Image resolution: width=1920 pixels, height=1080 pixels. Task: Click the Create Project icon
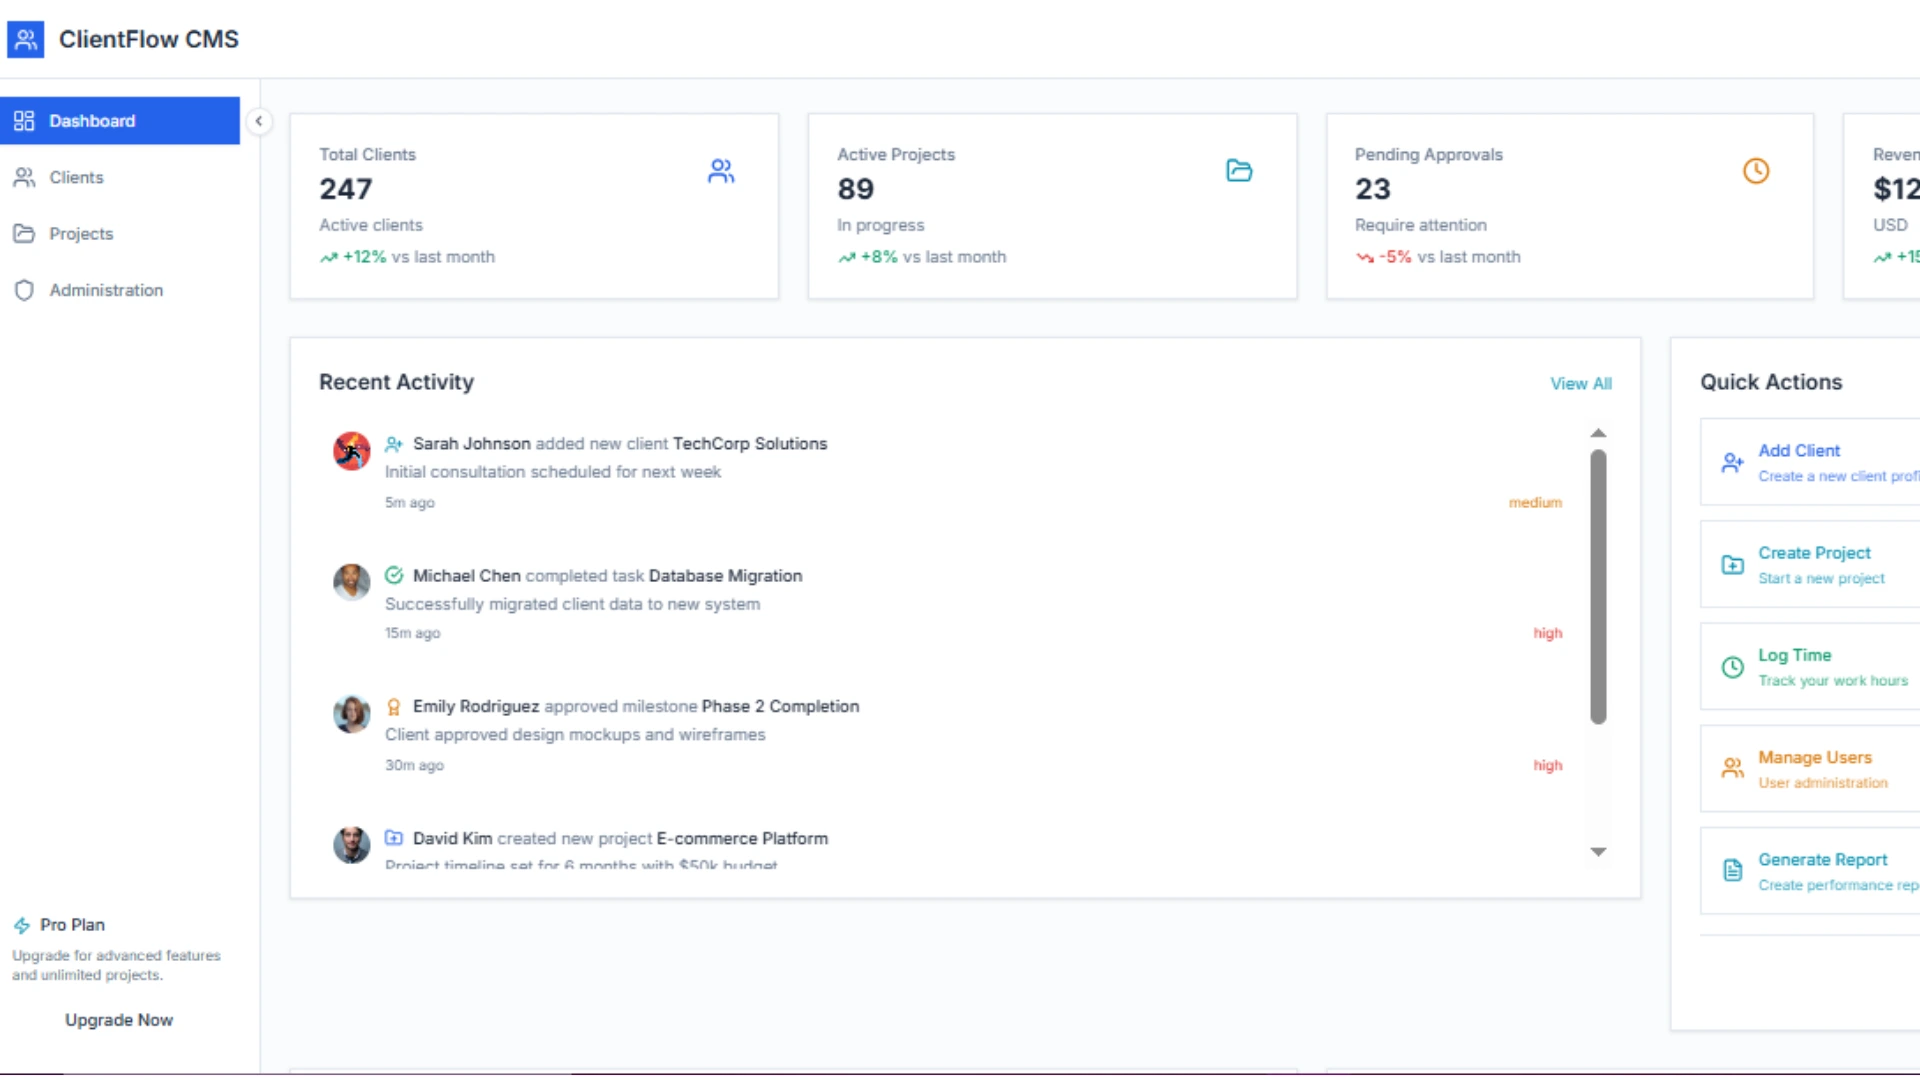click(x=1731, y=564)
